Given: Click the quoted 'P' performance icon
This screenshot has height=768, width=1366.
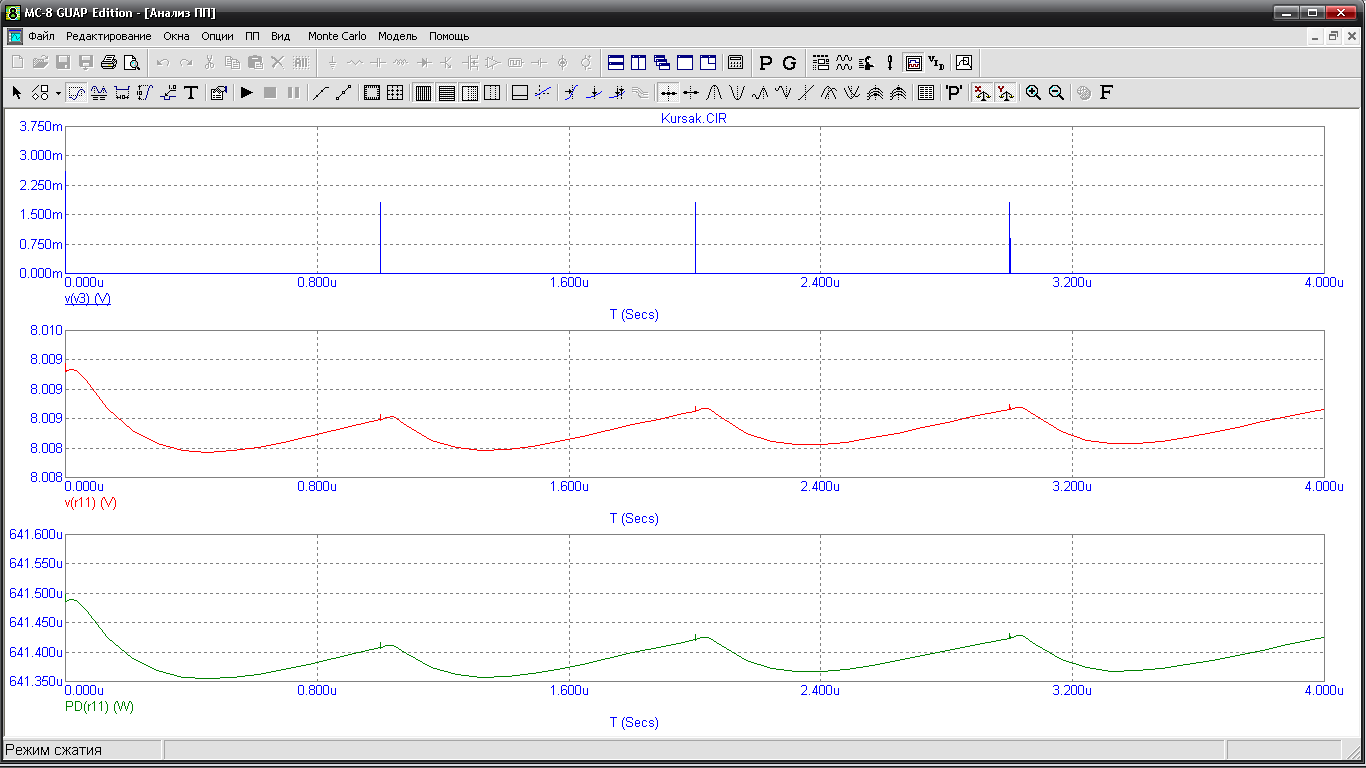Looking at the screenshot, I should pos(954,92).
